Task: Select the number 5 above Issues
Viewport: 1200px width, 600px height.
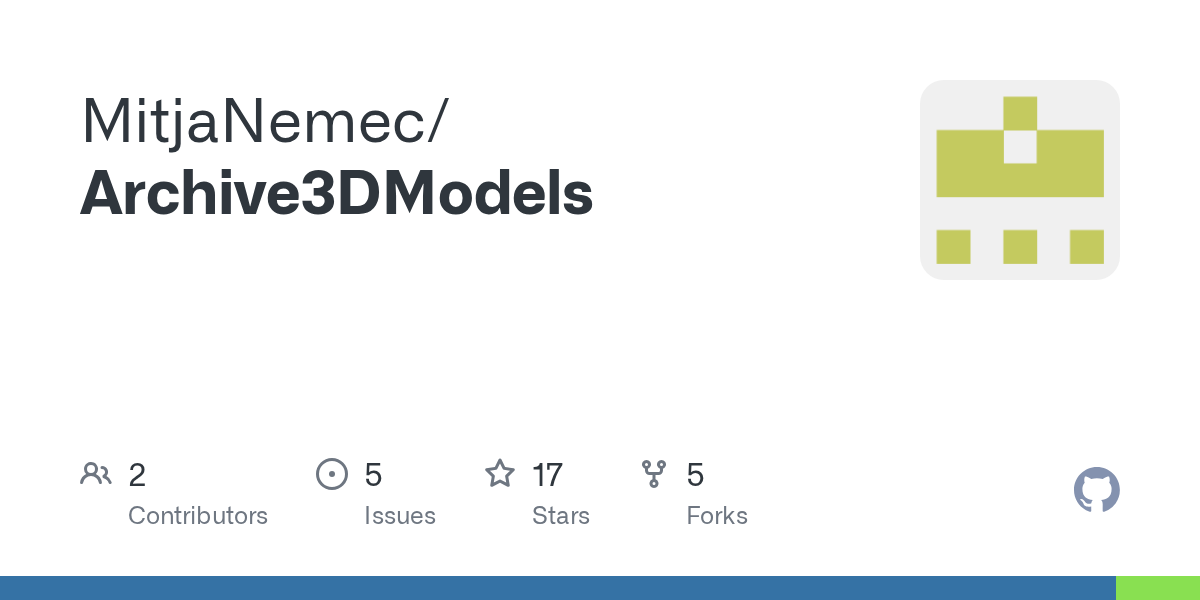Action: tap(373, 475)
